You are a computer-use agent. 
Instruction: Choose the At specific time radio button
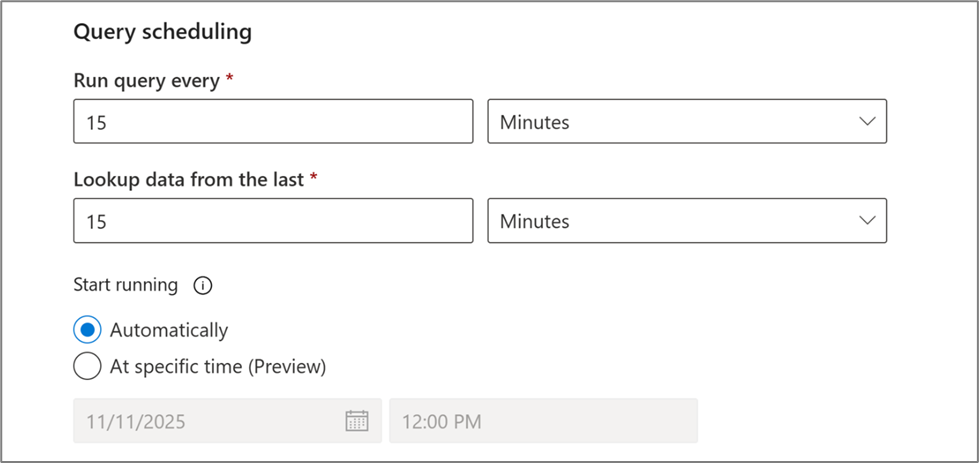click(87, 367)
